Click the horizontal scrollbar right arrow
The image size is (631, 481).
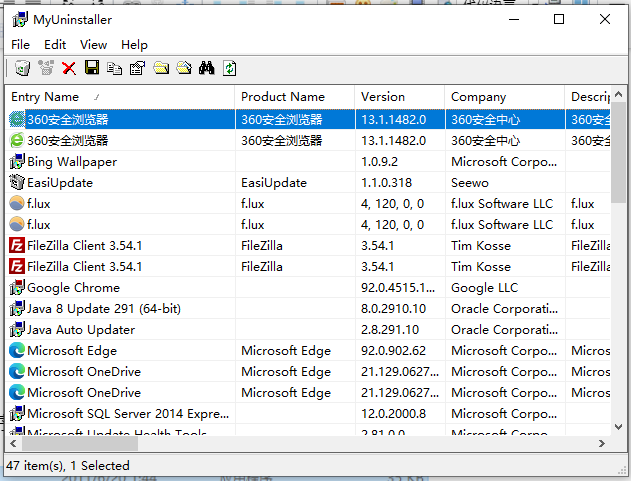pyautogui.click(x=601, y=442)
